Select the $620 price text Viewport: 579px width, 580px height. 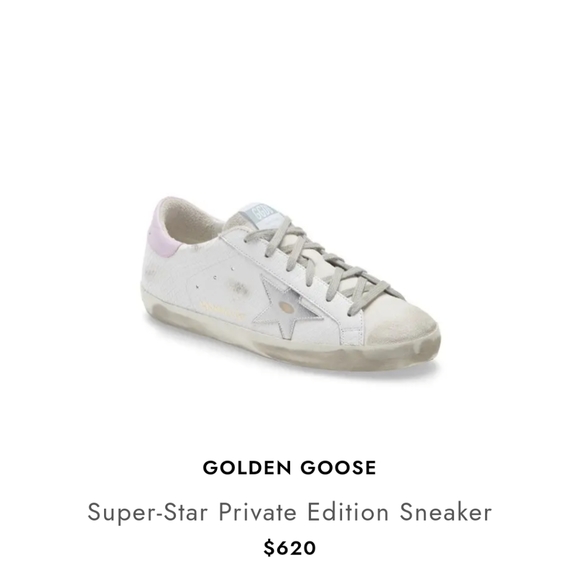(289, 548)
